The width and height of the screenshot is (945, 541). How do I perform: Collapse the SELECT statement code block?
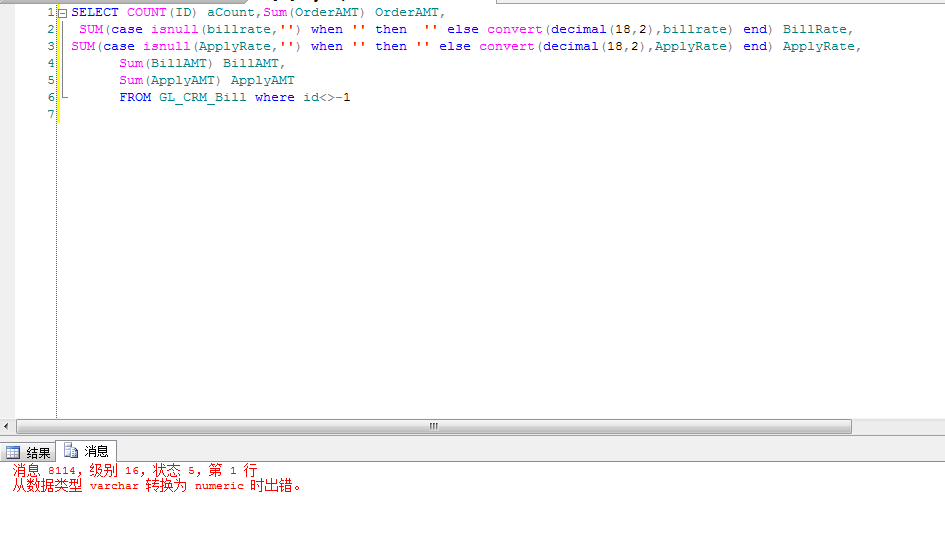tap(62, 13)
